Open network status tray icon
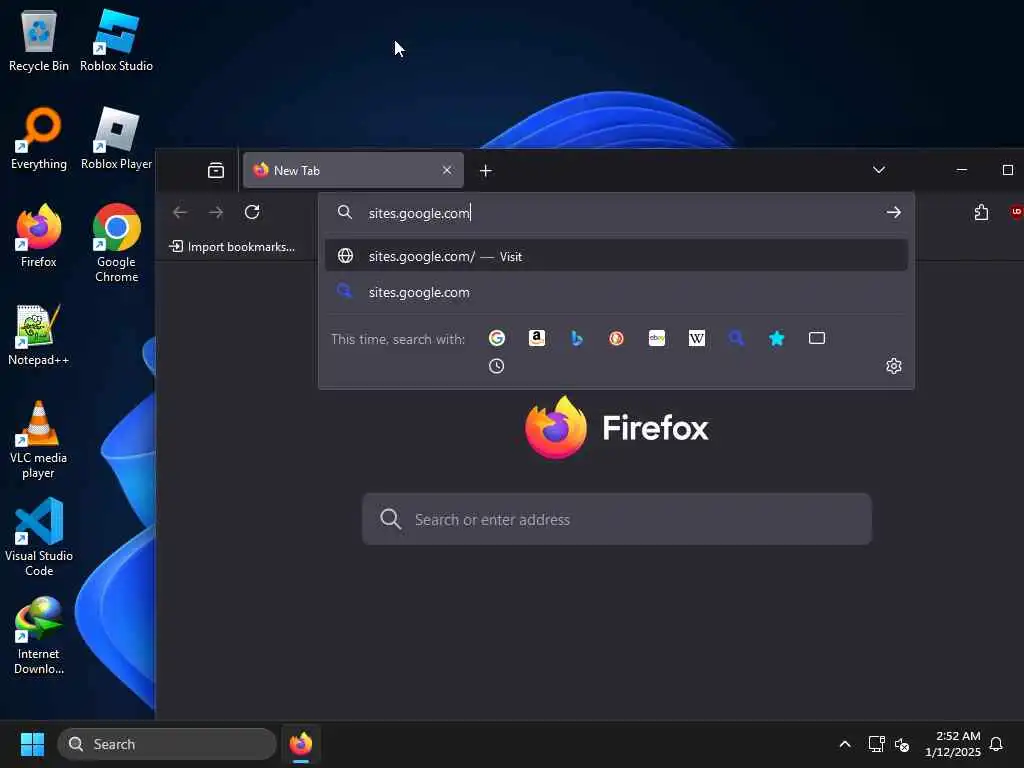The width and height of the screenshot is (1024, 768). click(x=876, y=744)
